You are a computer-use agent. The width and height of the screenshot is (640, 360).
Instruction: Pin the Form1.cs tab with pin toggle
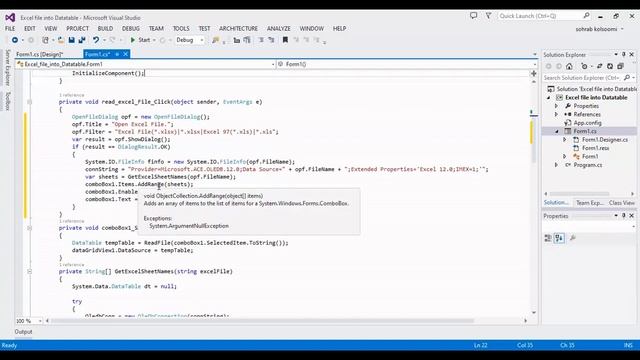tap(117, 54)
